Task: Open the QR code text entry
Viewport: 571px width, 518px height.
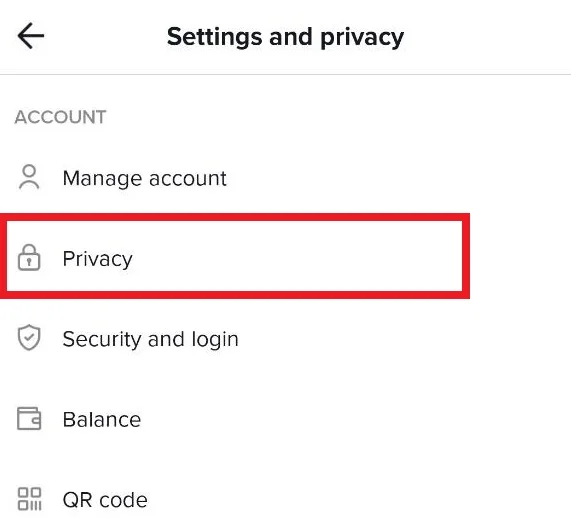Action: [x=105, y=500]
